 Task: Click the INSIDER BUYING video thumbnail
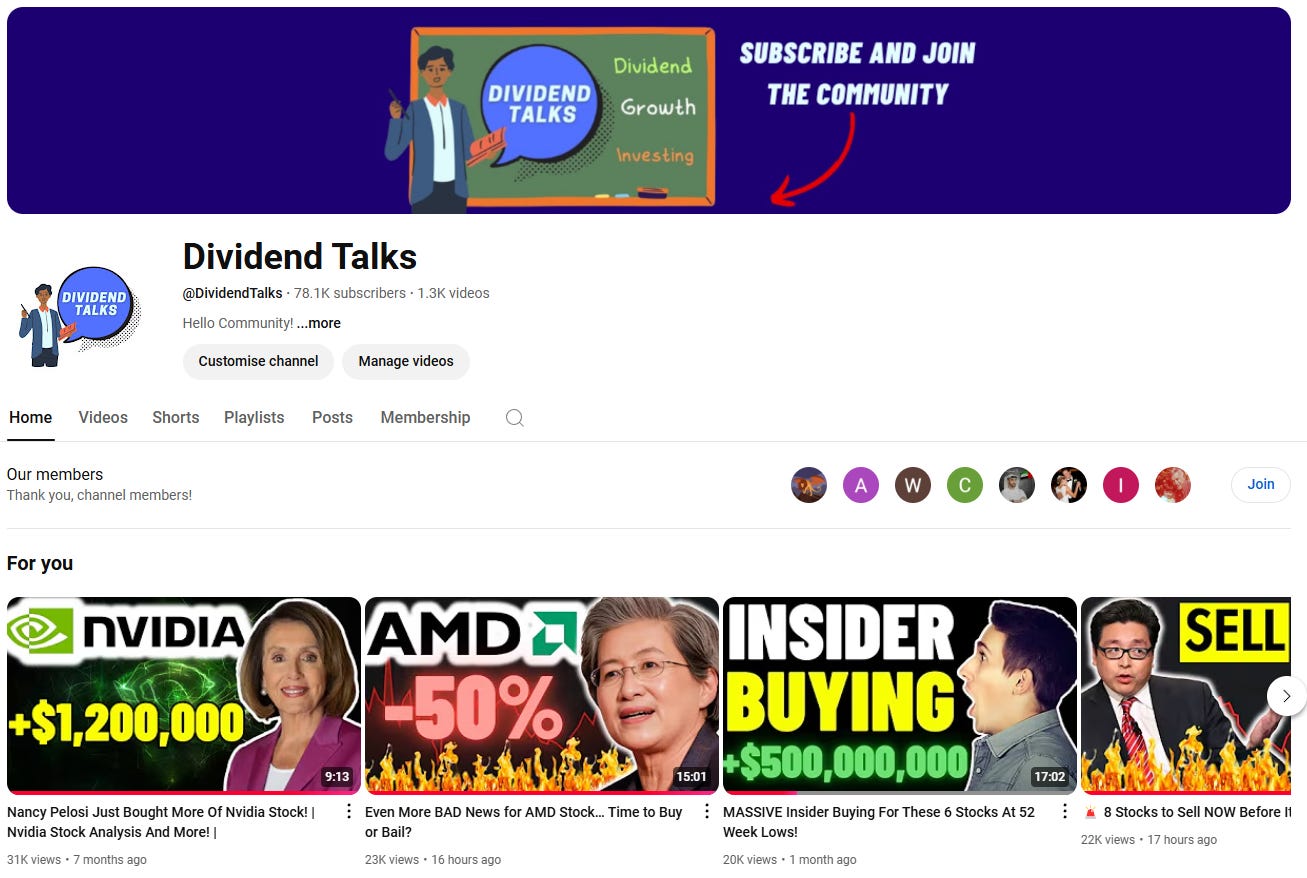[900, 695]
